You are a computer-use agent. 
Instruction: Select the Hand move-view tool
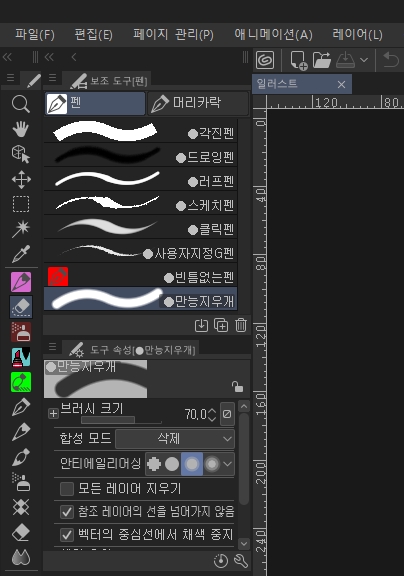(x=21, y=129)
